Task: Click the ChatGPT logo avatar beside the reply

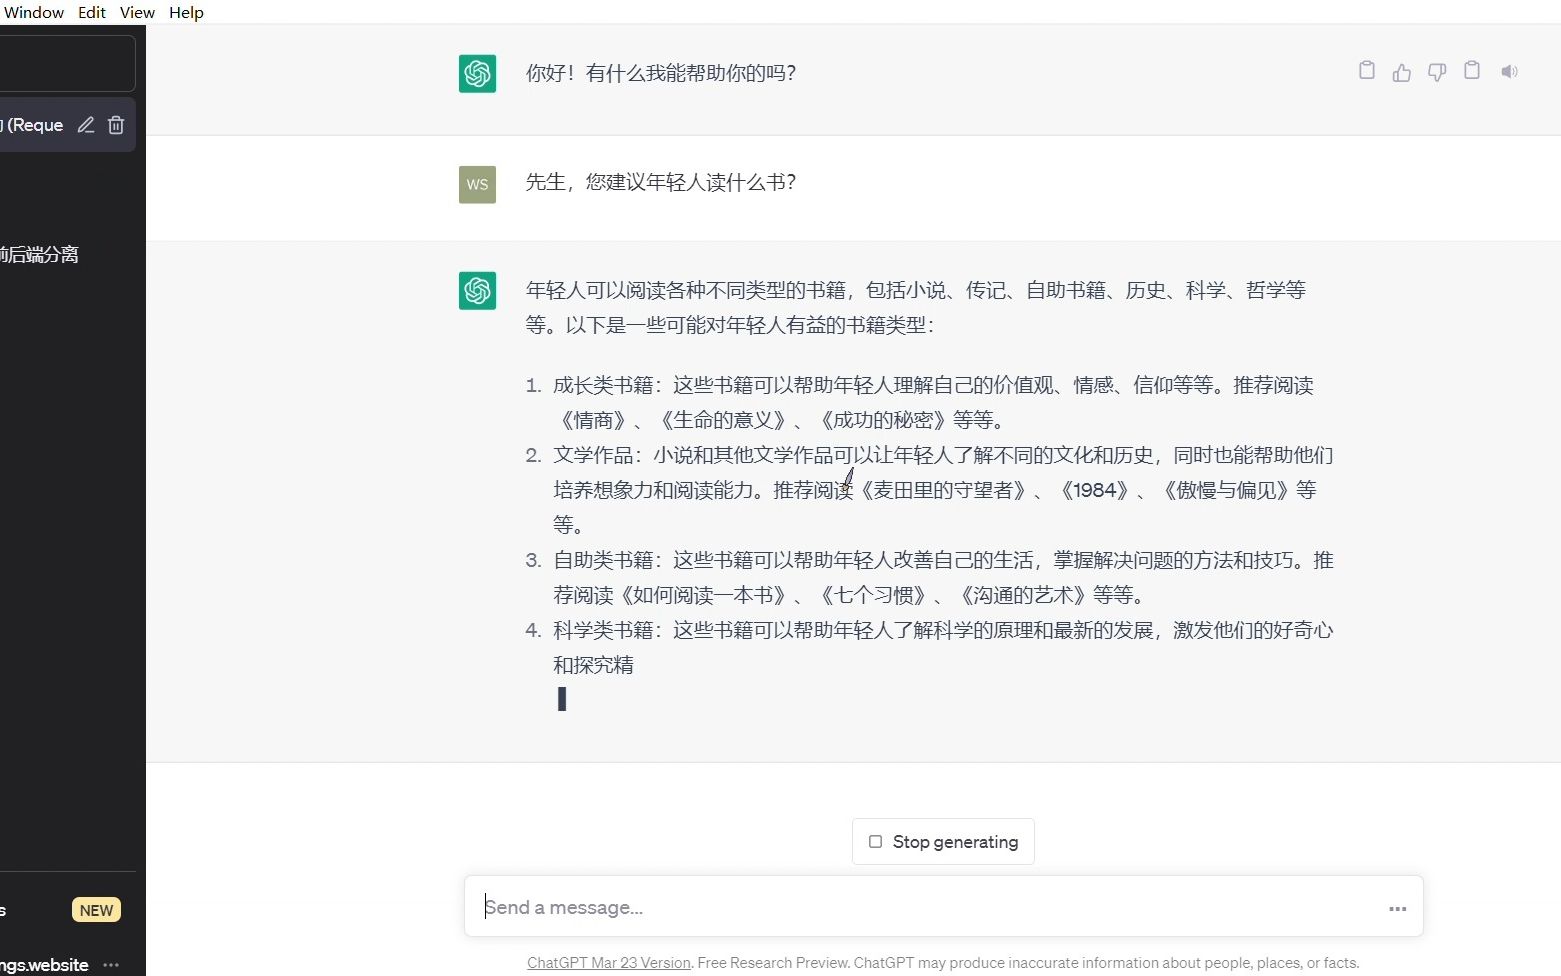Action: pos(477,73)
